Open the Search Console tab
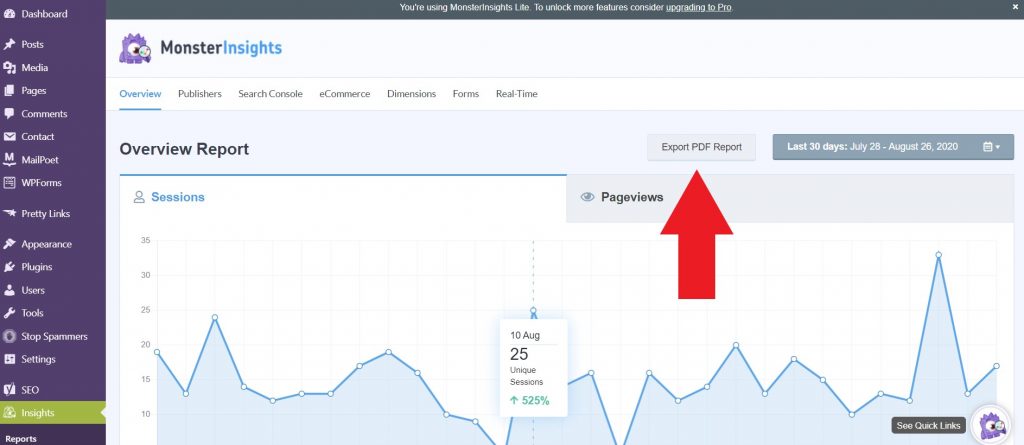1024x445 pixels. click(270, 93)
